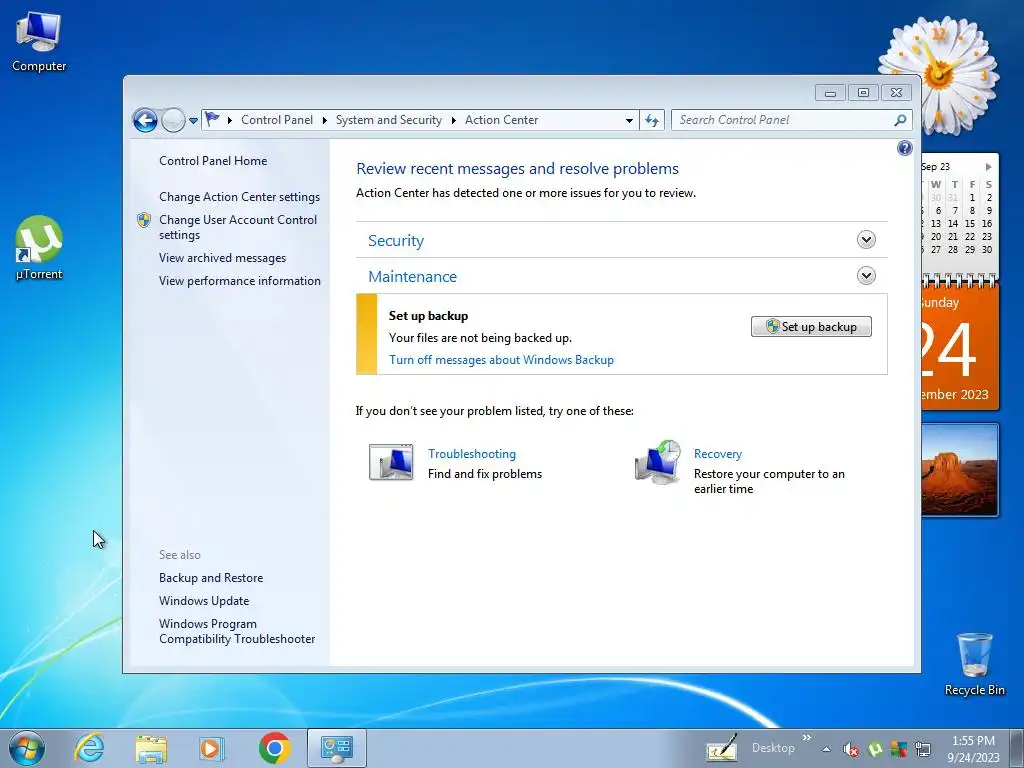Viewport: 1024px width, 768px height.
Task: Select Action Center breadcrumb item
Action: pyautogui.click(x=501, y=120)
